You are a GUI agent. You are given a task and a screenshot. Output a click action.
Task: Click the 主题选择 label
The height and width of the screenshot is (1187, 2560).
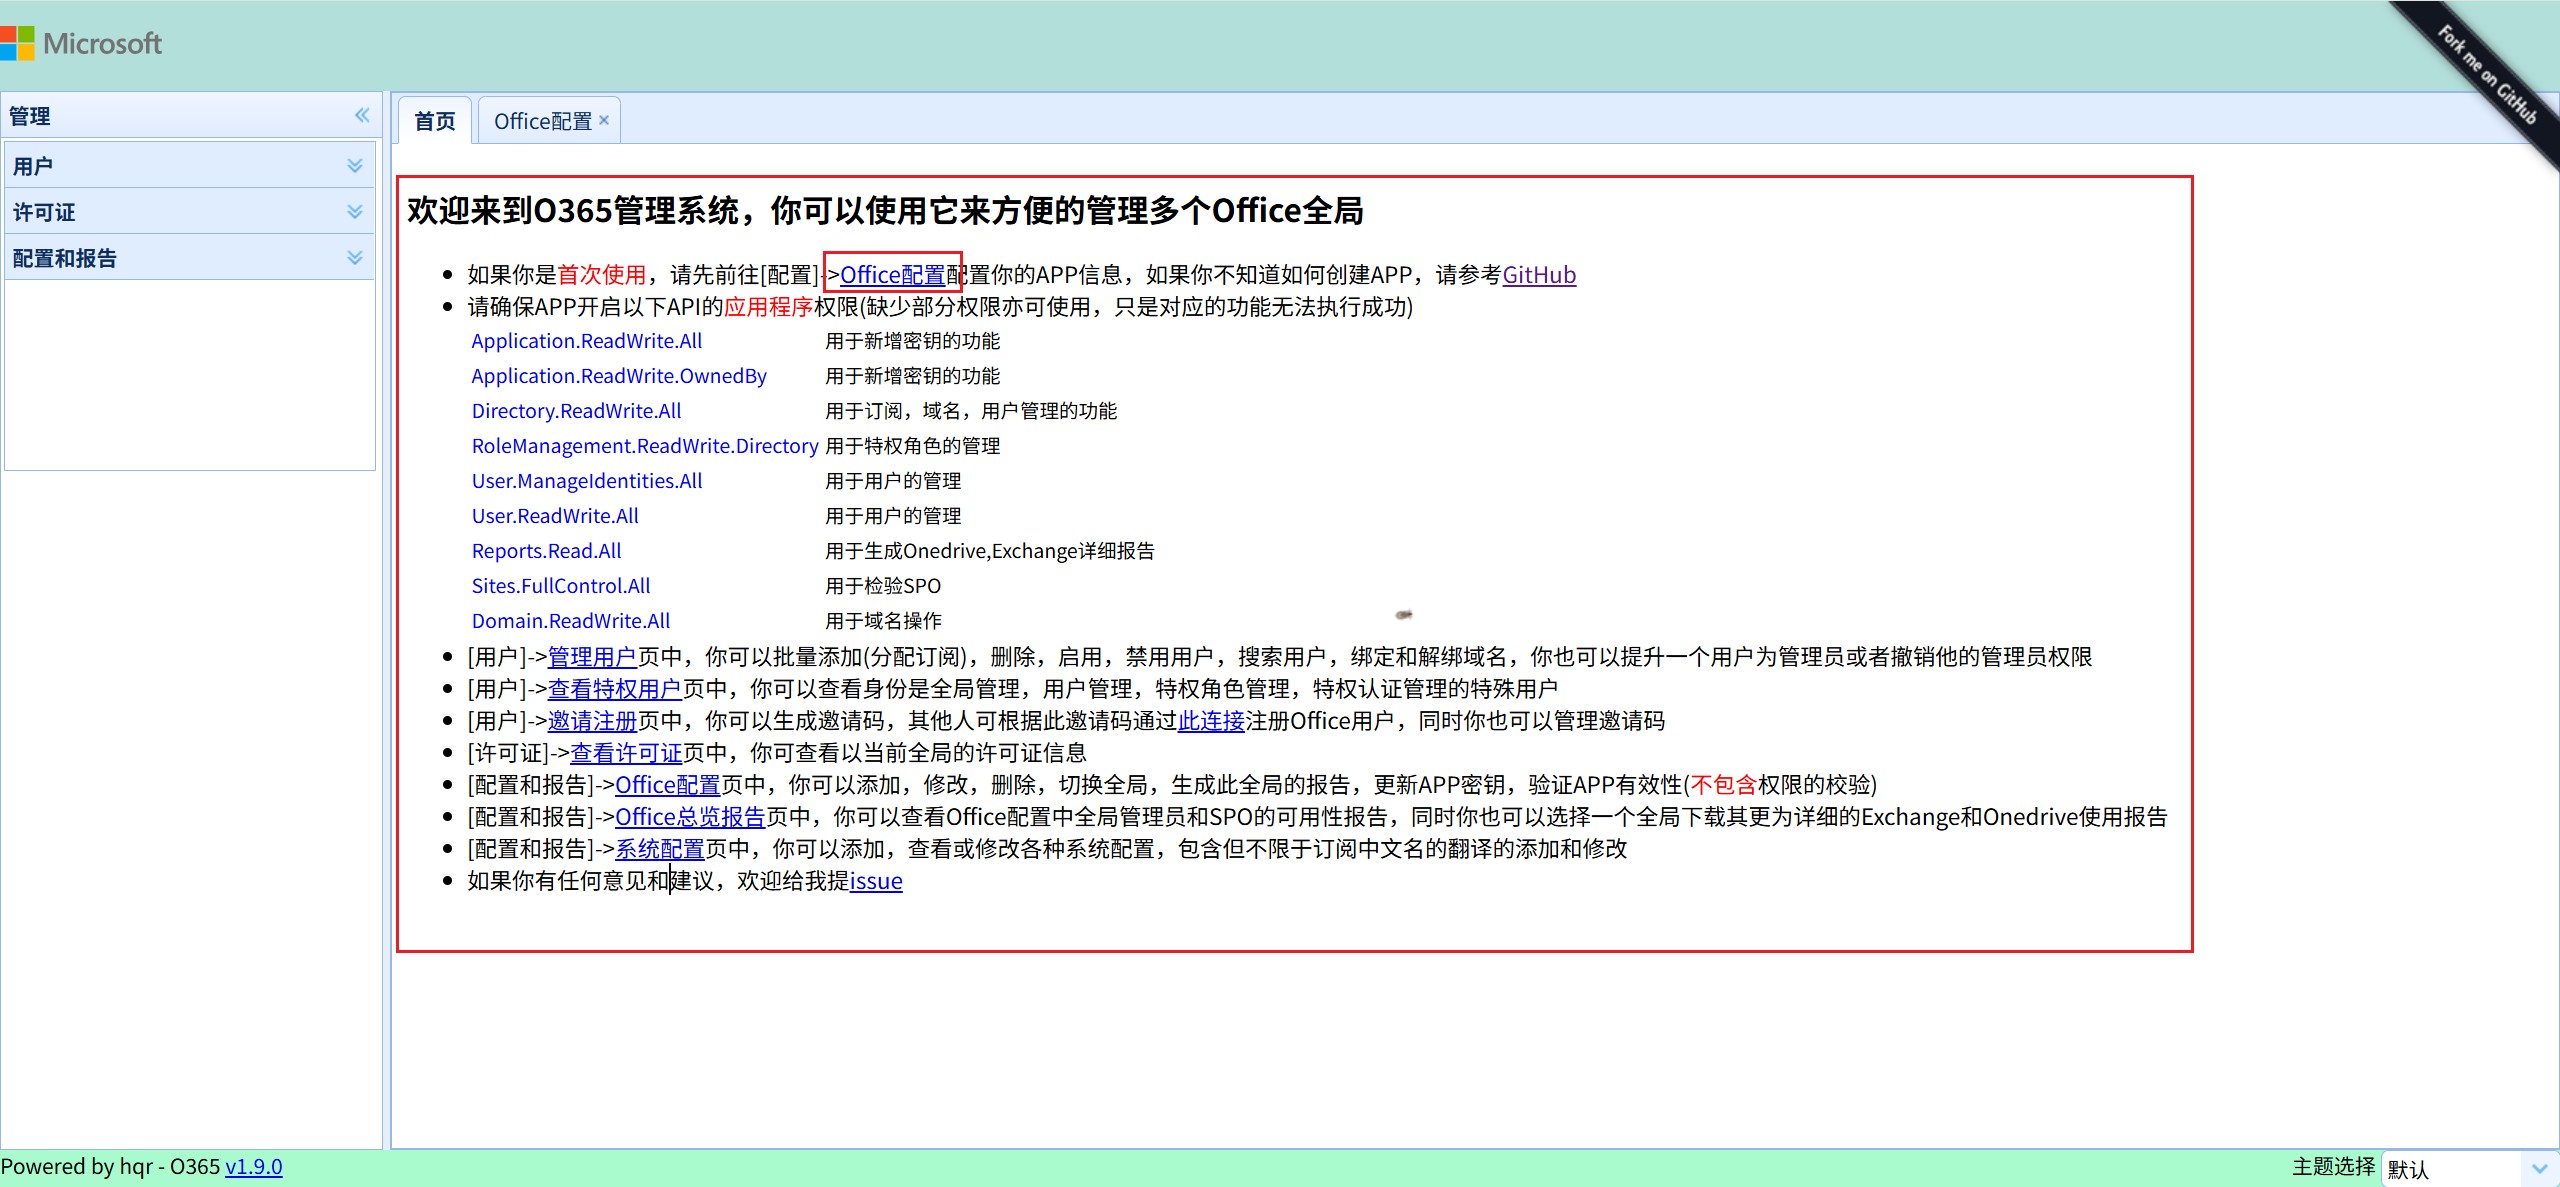2334,1166
